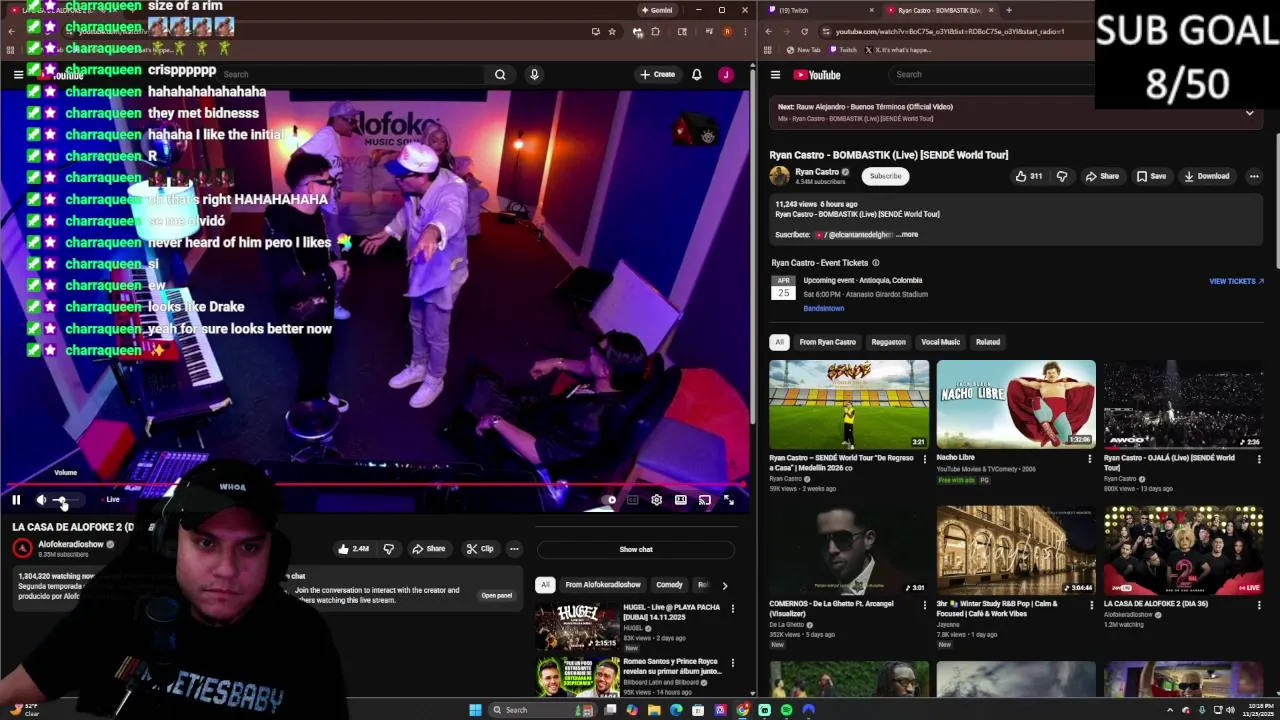
Task: Create a Clip of the stream
Action: (x=480, y=548)
